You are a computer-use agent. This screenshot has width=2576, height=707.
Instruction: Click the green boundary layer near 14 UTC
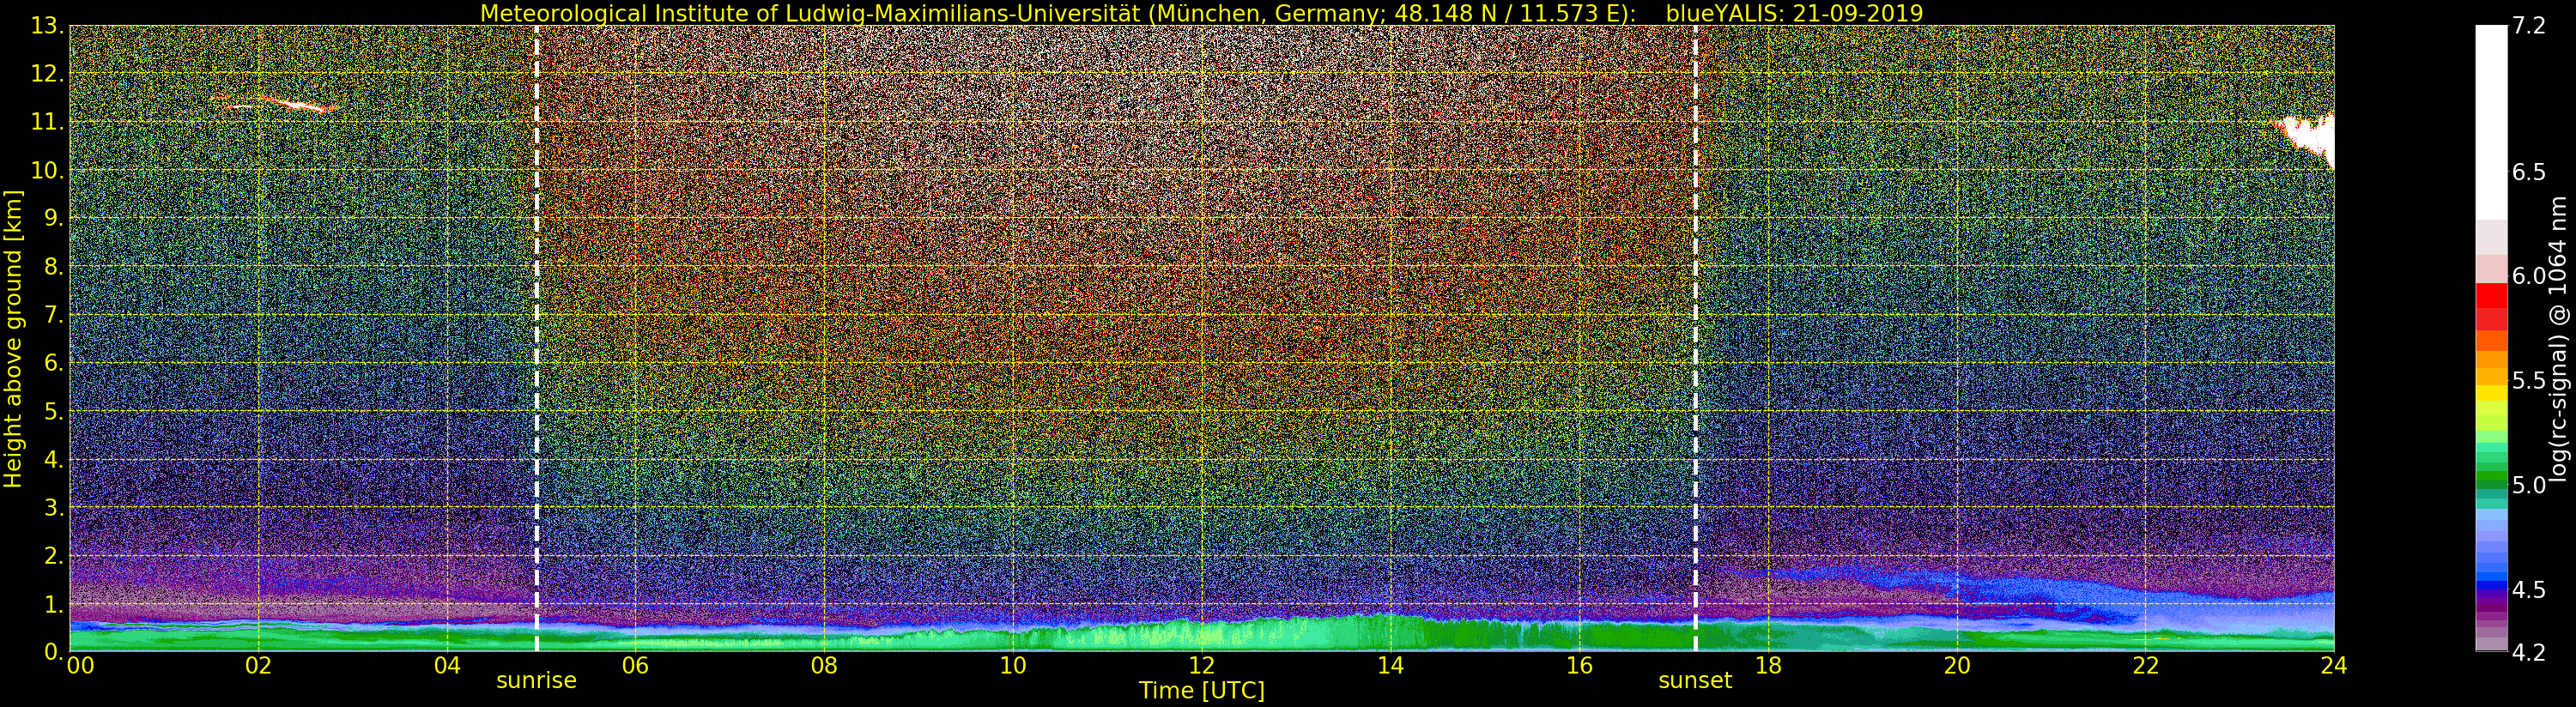tap(1390, 632)
